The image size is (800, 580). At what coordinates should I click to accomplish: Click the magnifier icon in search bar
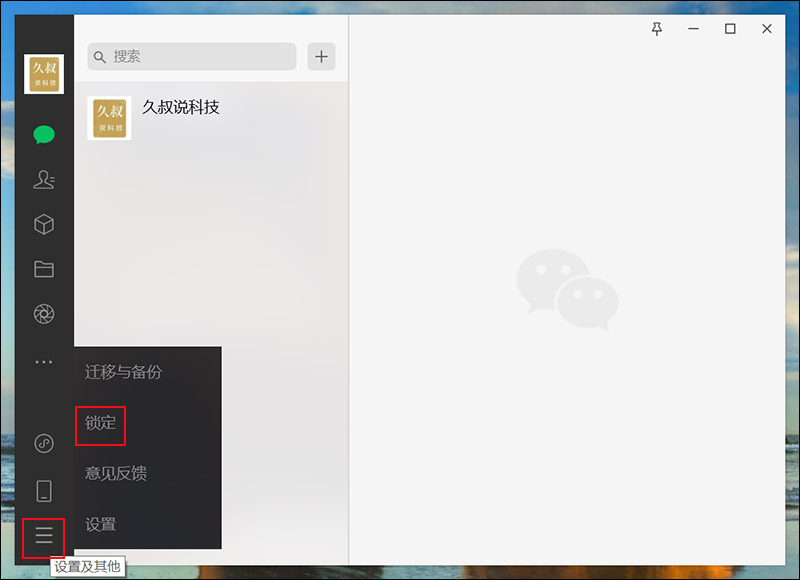click(x=99, y=57)
